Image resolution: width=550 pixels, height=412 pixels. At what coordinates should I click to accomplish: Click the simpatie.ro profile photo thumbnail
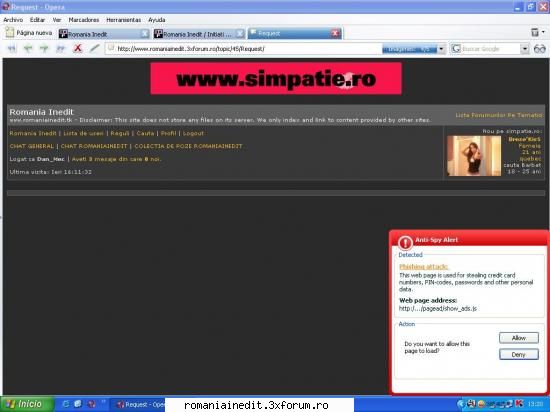point(474,156)
